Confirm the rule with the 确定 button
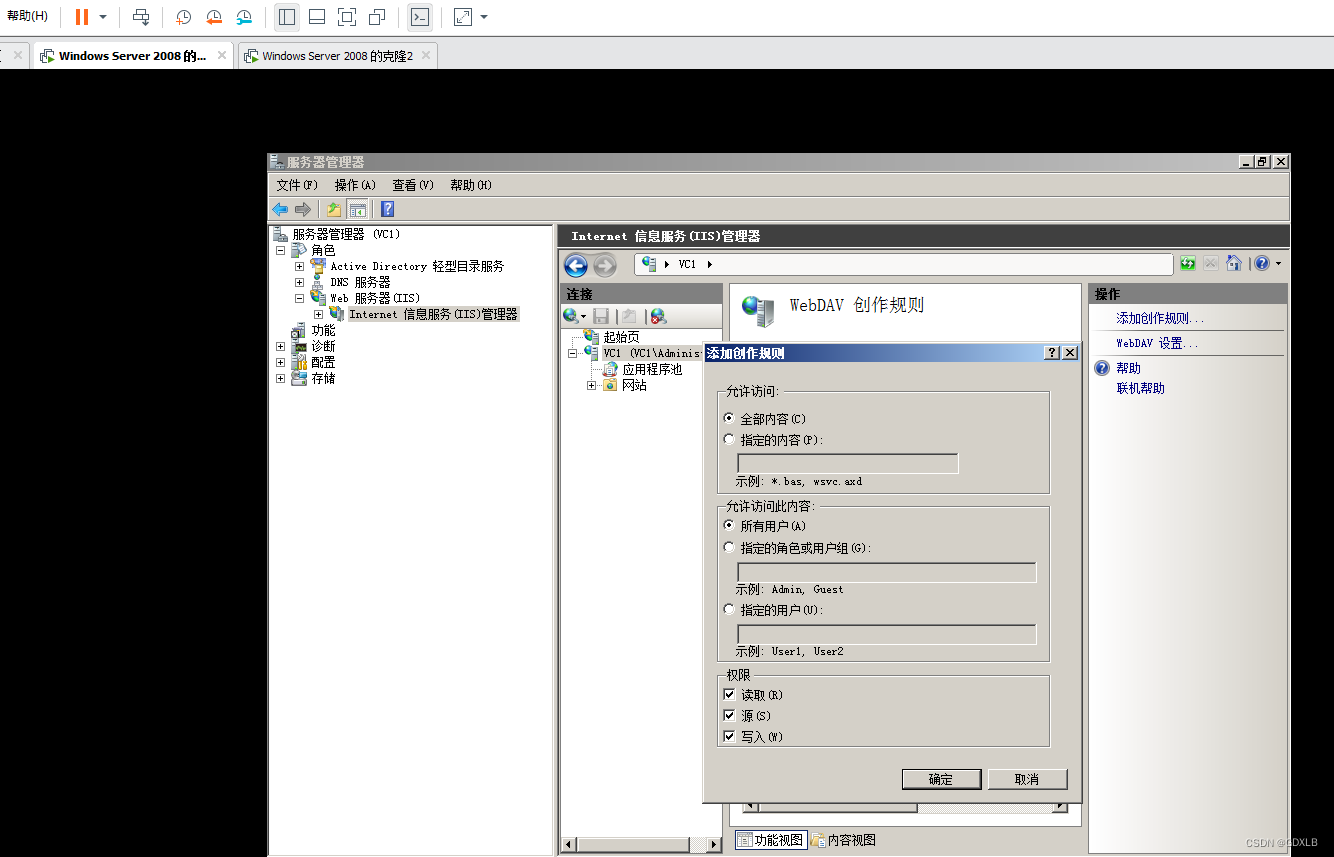Viewport: 1334px width, 857px height. pos(941,779)
